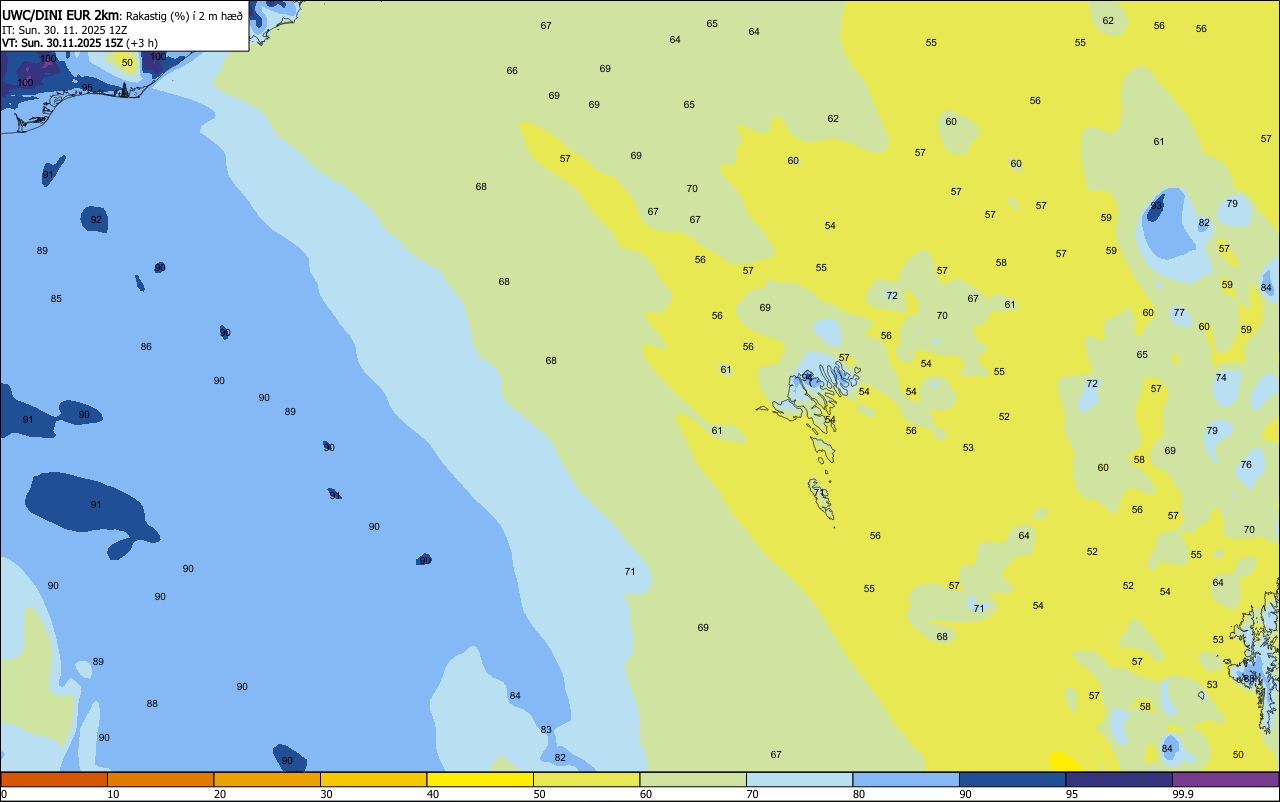Image resolution: width=1280 pixels, height=802 pixels.
Task: Click 'VT: Sun. 30.11.2025 15Z (+3 h)' text
Action: point(80,43)
